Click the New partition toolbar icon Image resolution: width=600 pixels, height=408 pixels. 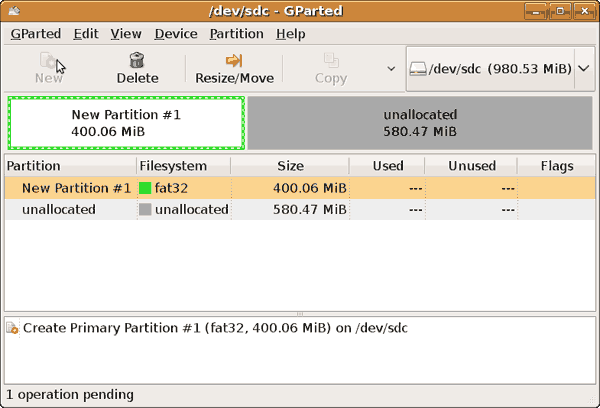pos(48,60)
